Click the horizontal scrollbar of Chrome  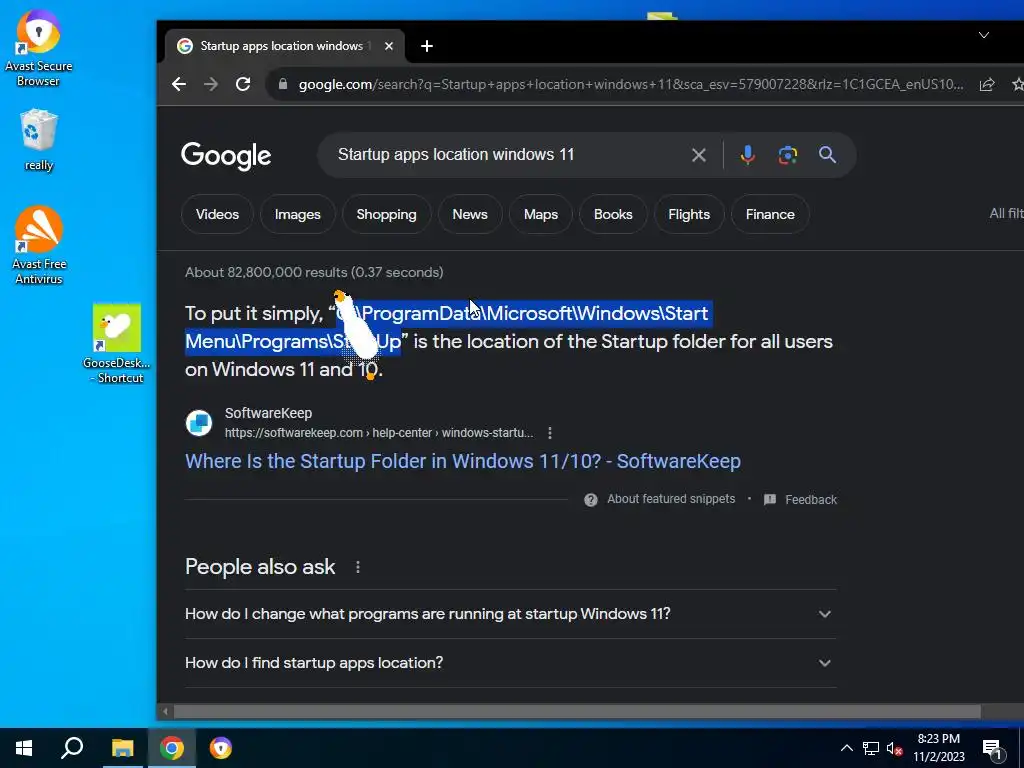[577, 711]
